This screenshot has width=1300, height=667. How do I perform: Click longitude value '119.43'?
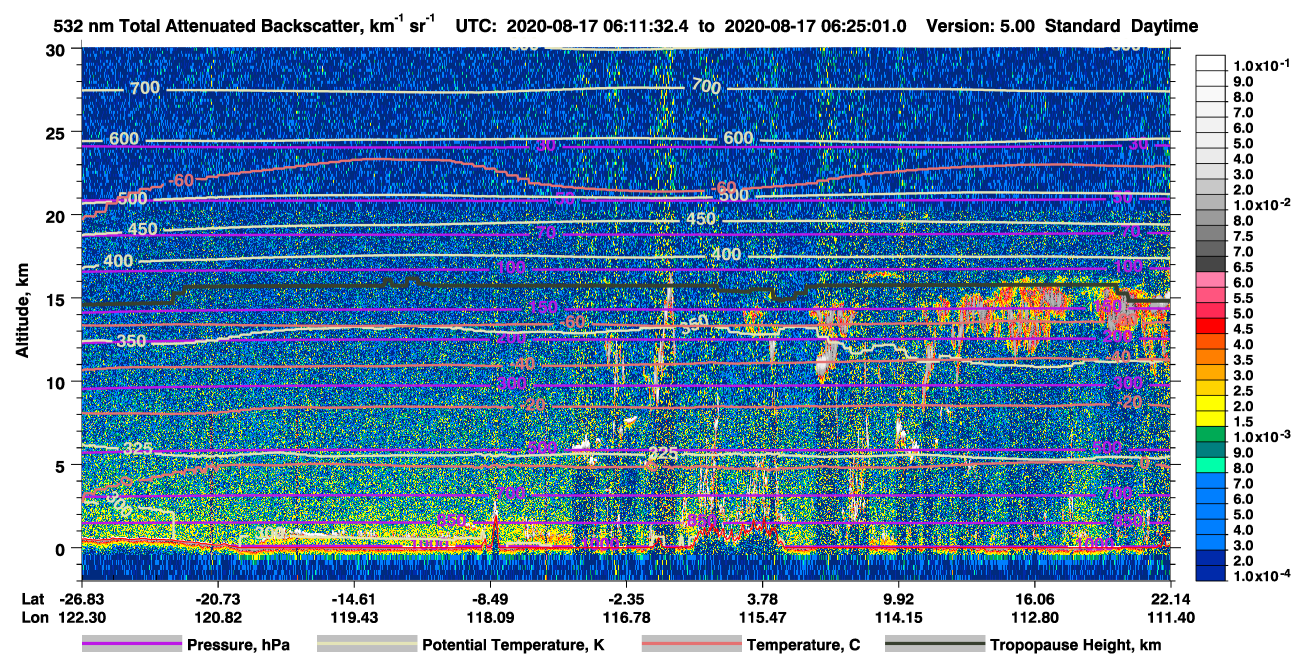(354, 617)
